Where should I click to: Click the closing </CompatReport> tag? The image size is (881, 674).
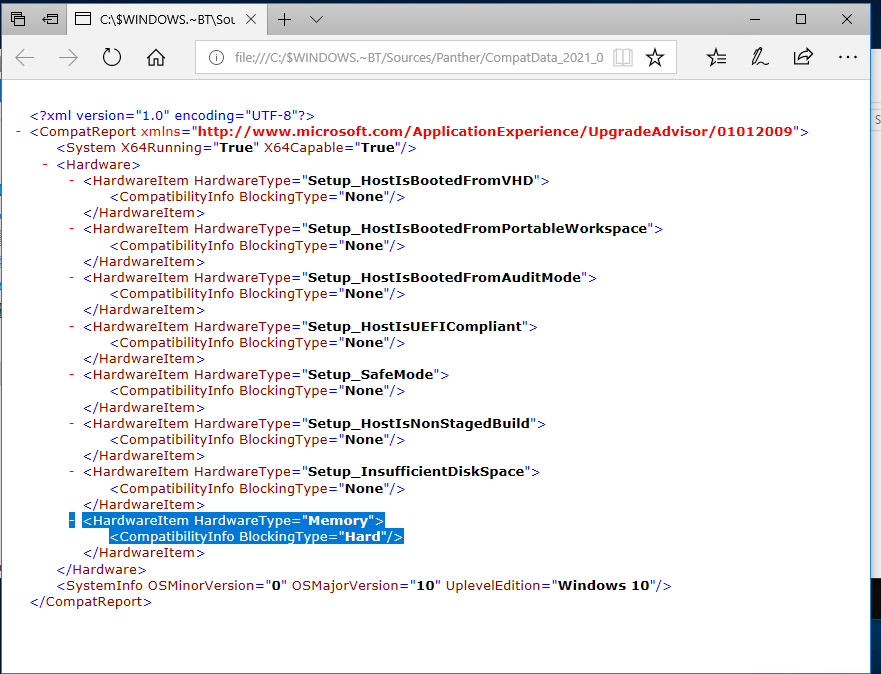[90, 602]
